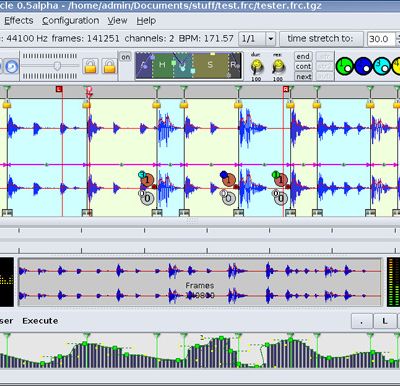Click the level meter beside the overview waveform

point(393,282)
